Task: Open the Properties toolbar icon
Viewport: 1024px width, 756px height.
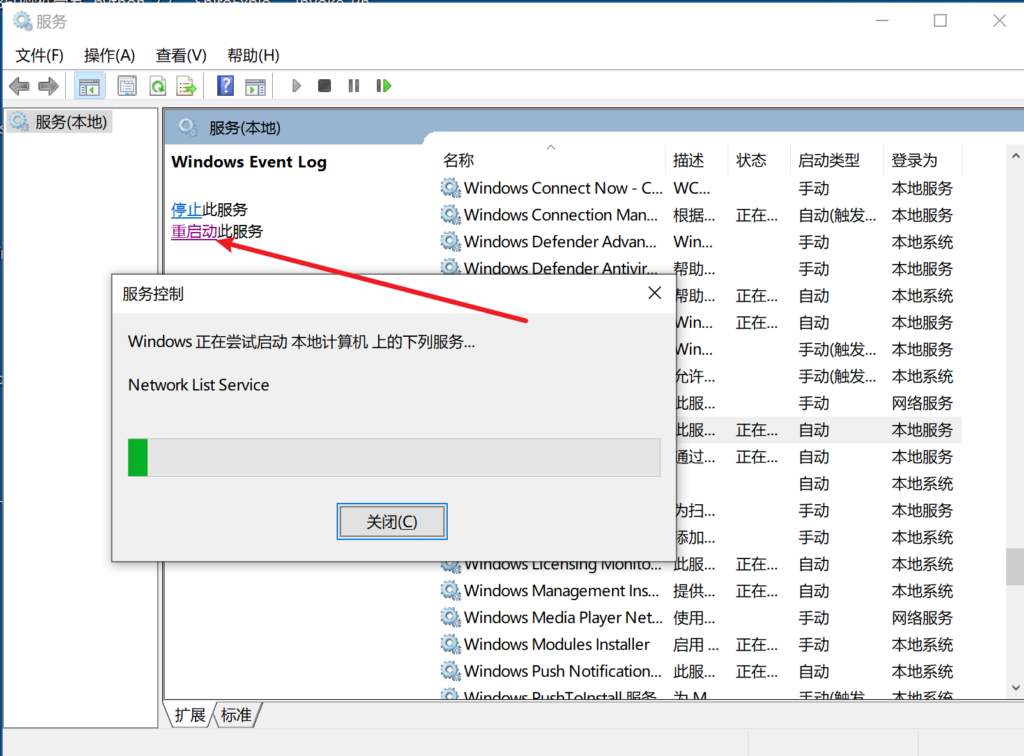Action: [x=127, y=86]
